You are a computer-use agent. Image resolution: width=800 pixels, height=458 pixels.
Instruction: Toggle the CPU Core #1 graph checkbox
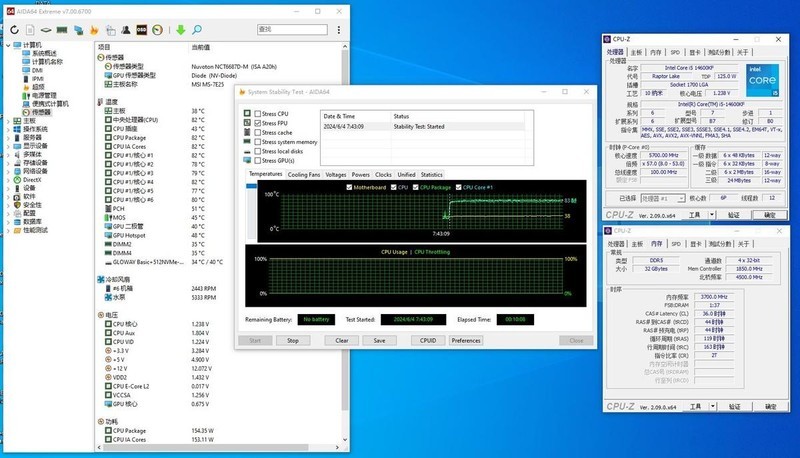click(x=458, y=188)
